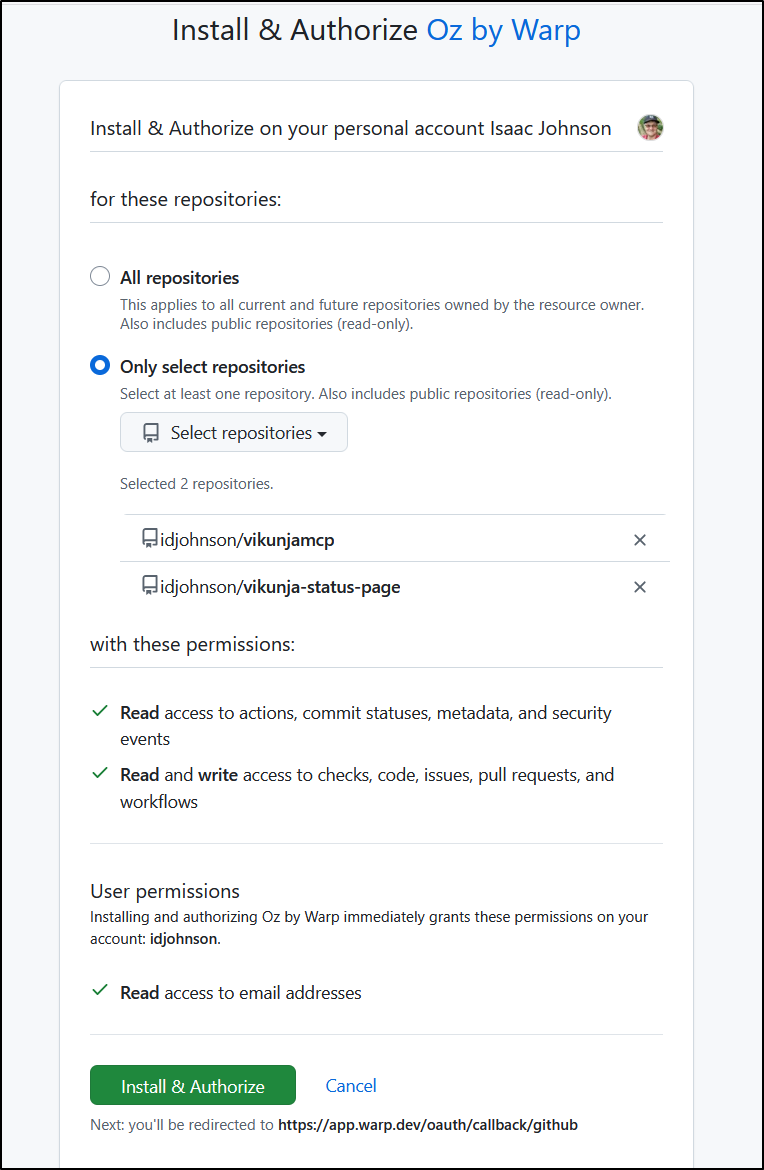Viewport: 764px width, 1170px height.
Task: Click the Cancel link
Action: click(x=351, y=1086)
